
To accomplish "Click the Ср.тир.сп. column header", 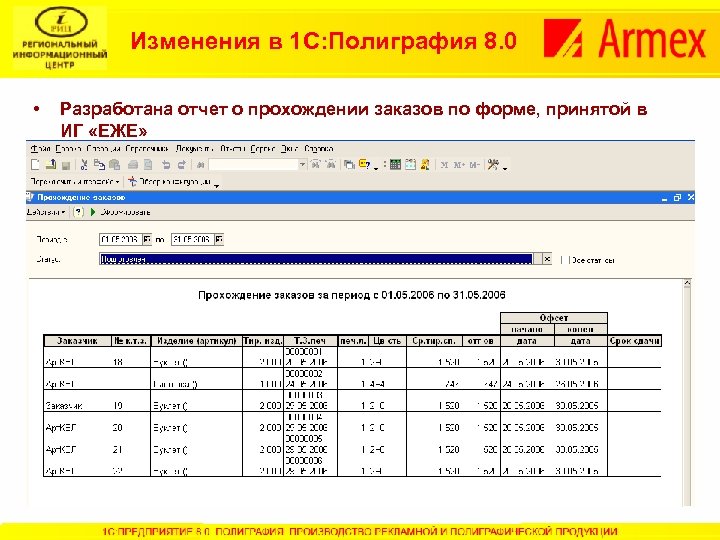I will tap(434, 341).
